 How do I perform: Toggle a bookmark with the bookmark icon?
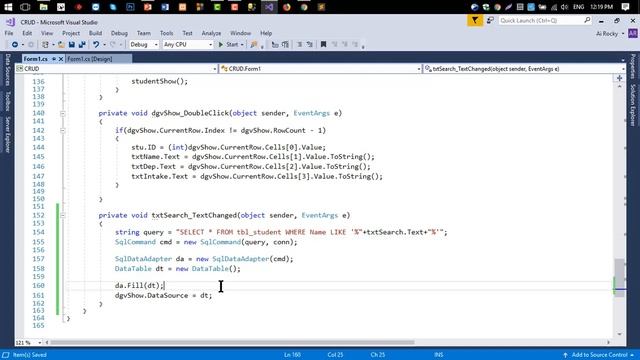(323, 44)
